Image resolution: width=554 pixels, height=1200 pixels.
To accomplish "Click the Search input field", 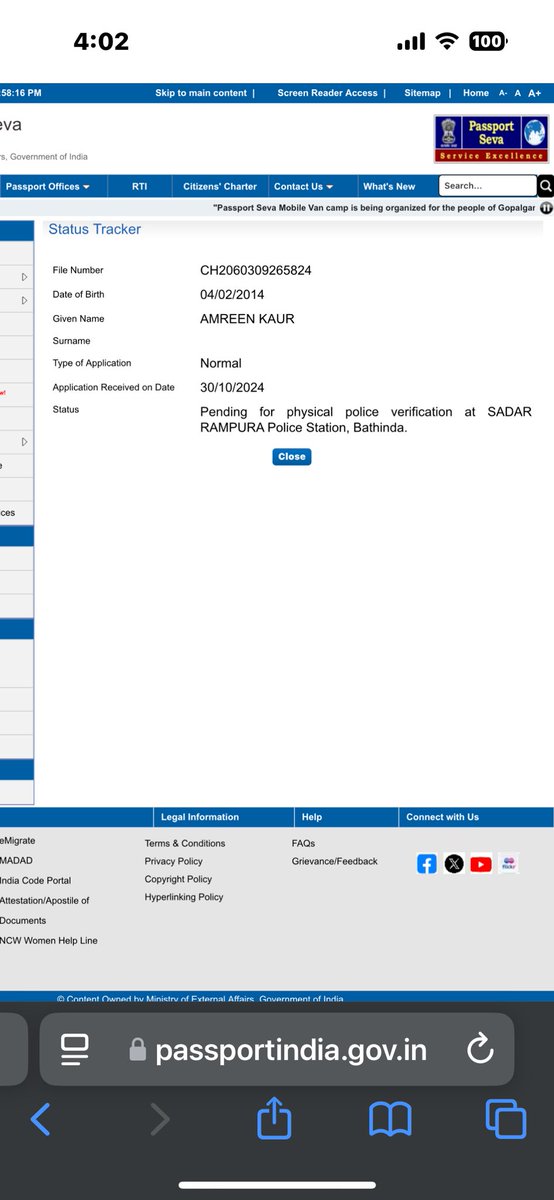I will click(x=488, y=186).
